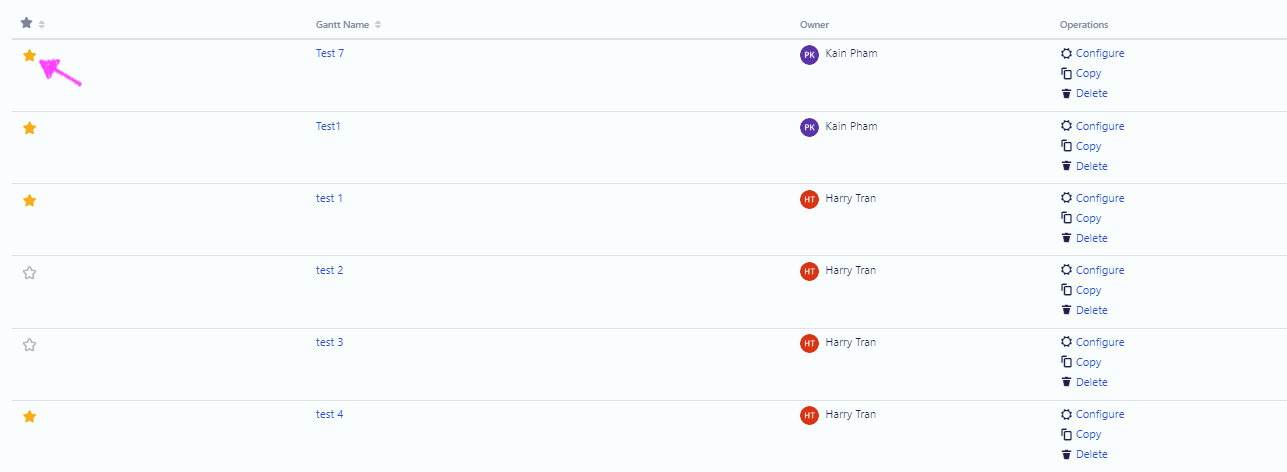
Task: Click the Configure link for Test1
Action: click(x=1100, y=126)
